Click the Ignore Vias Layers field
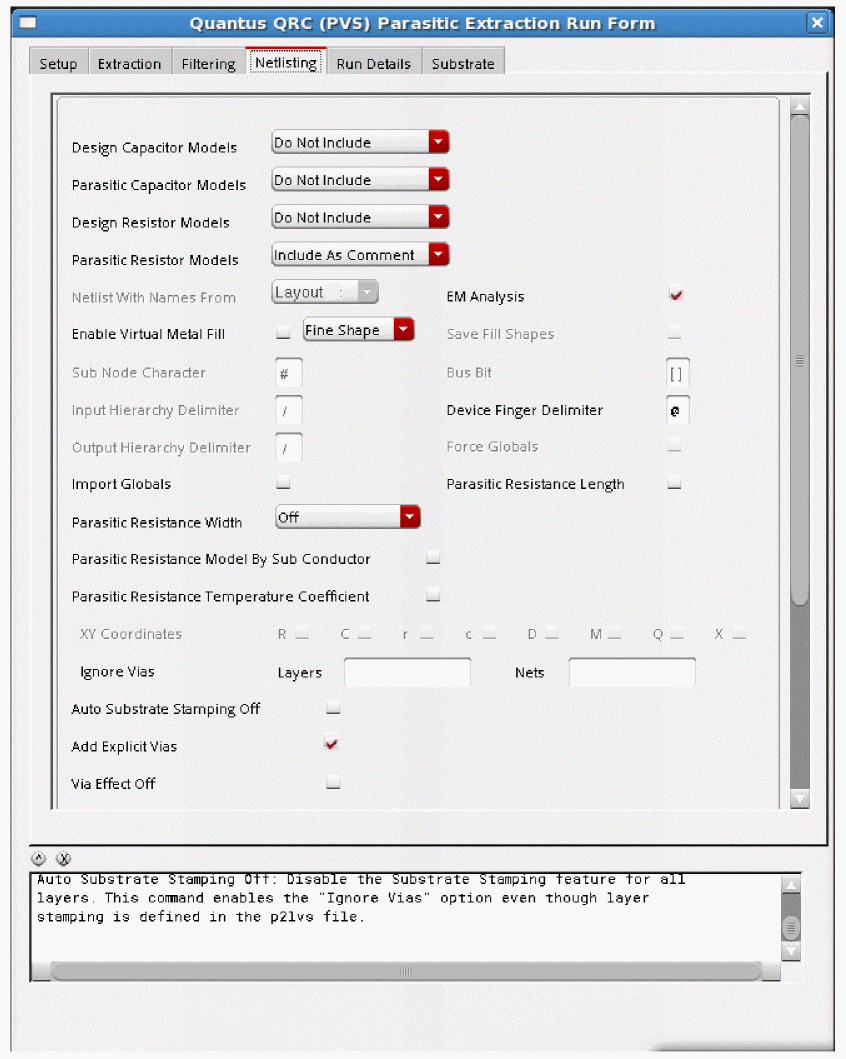 tap(407, 673)
